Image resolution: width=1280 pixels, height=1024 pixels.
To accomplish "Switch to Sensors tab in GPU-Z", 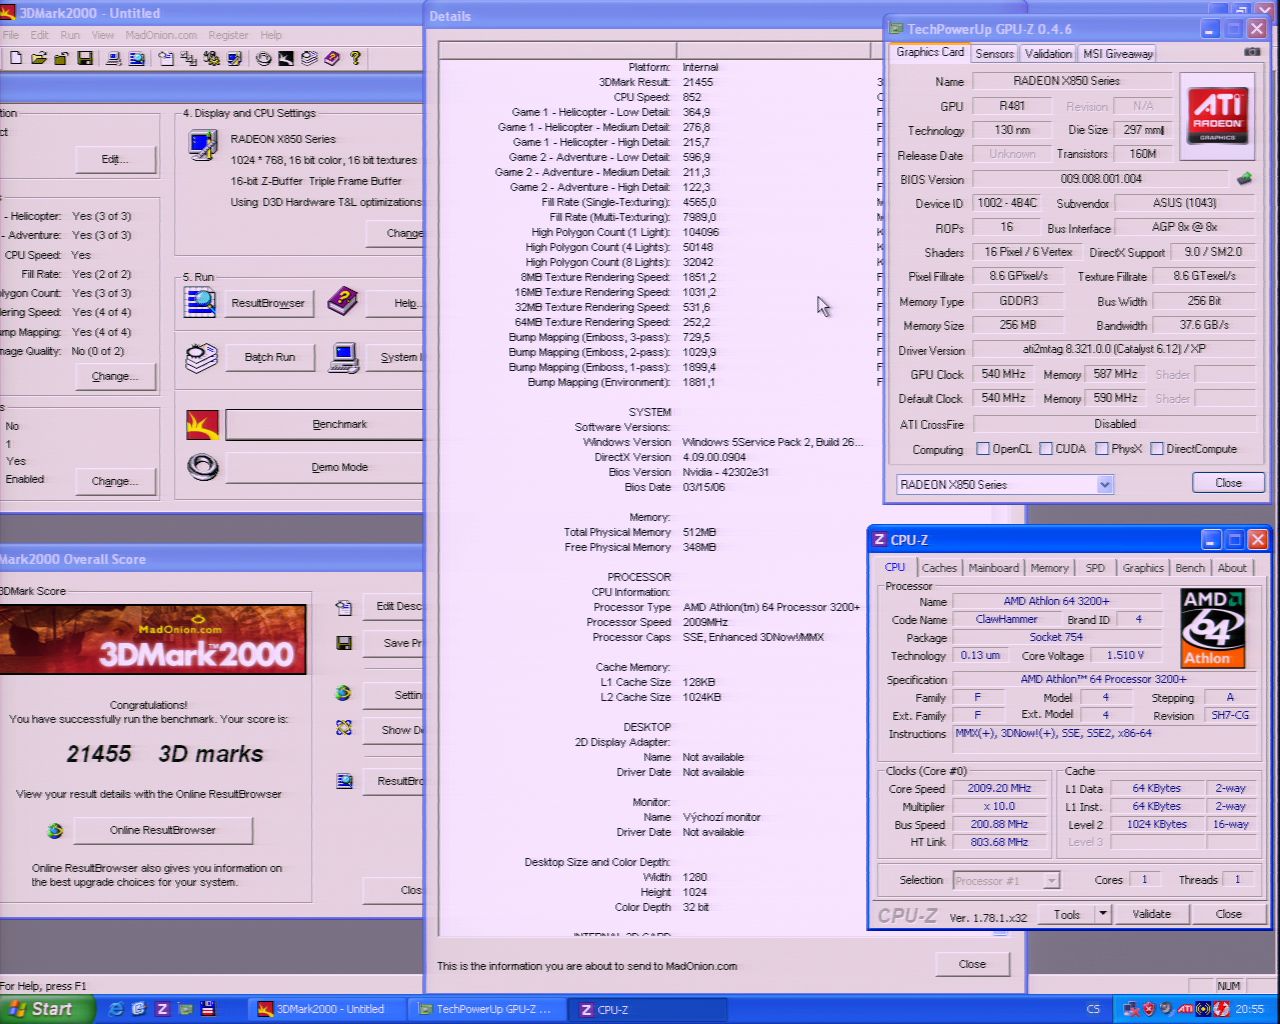I will (994, 54).
